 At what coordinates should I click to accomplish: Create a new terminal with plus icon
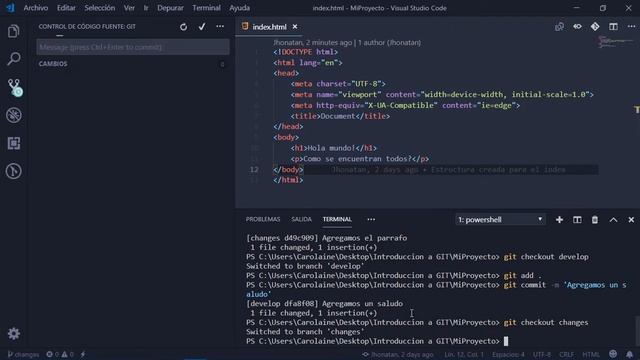(x=559, y=220)
